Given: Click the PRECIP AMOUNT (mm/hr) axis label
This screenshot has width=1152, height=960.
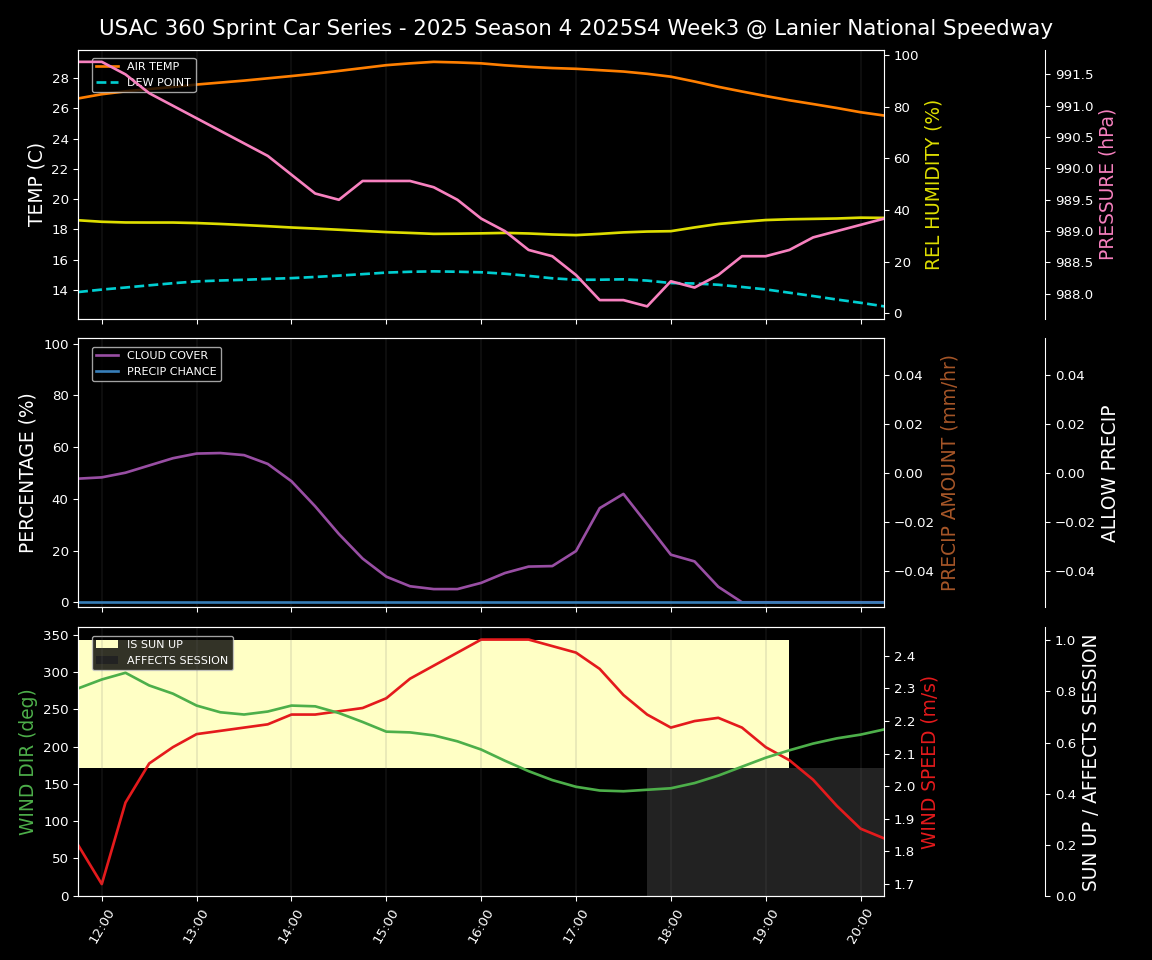Looking at the screenshot, I should 949,472.
